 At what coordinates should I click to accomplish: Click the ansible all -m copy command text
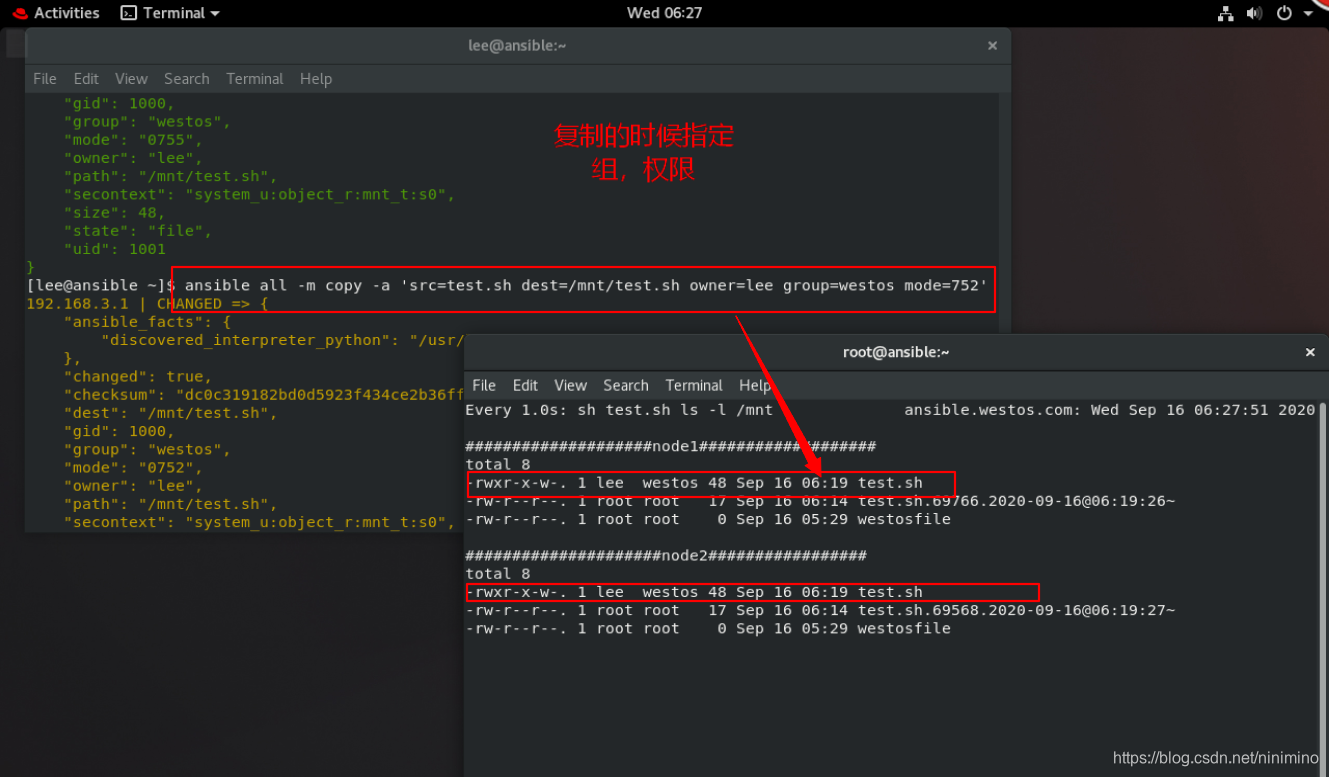click(586, 285)
